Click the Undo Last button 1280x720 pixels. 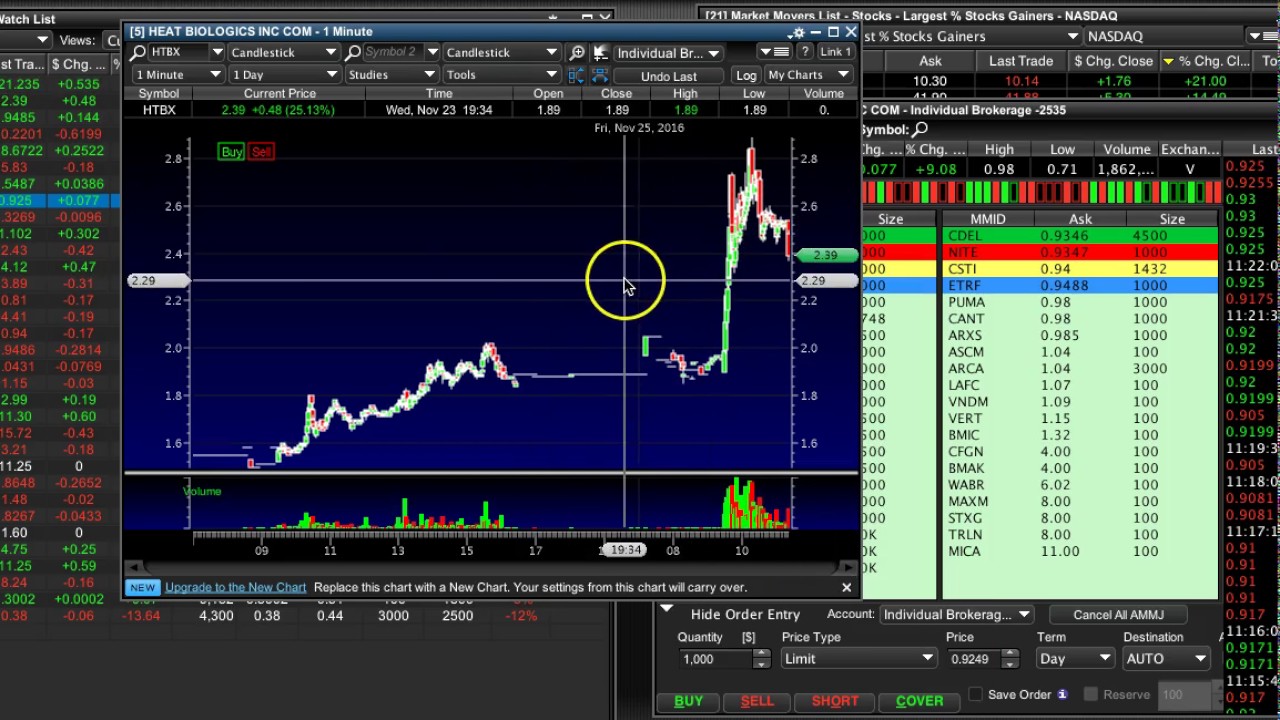pyautogui.click(x=669, y=76)
